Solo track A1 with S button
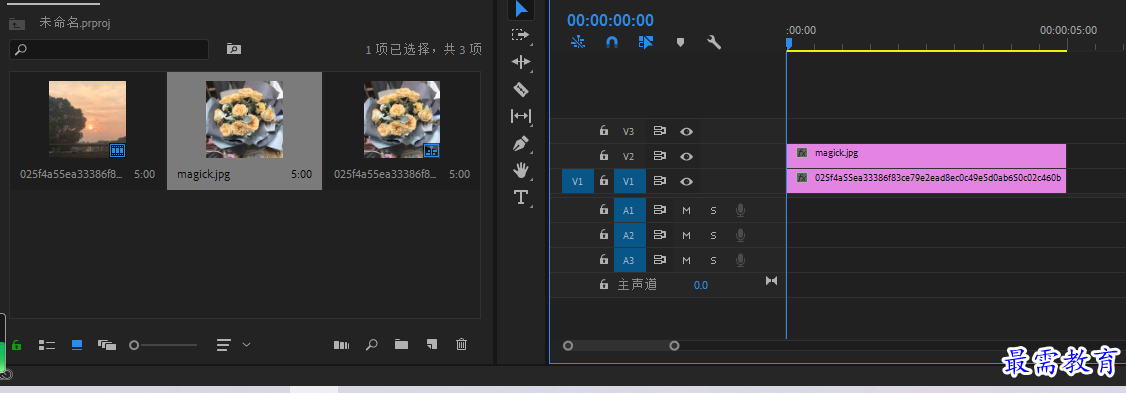Image resolution: width=1126 pixels, height=393 pixels. point(714,211)
